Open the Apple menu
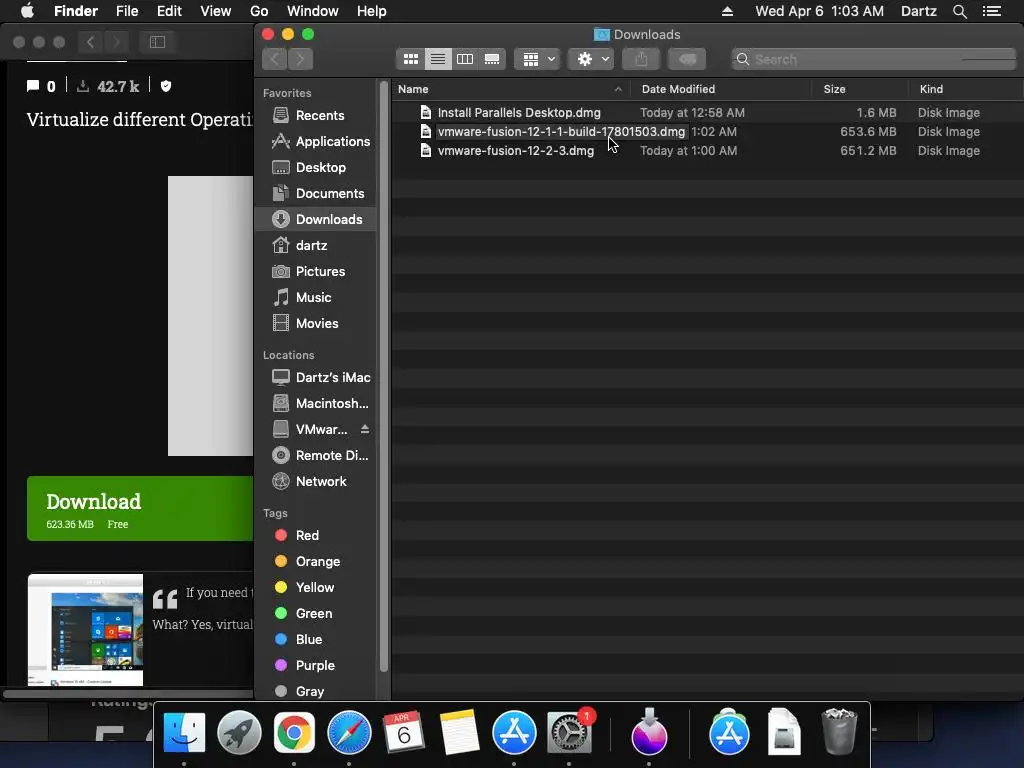The height and width of the screenshot is (768, 1024). pyautogui.click(x=27, y=11)
